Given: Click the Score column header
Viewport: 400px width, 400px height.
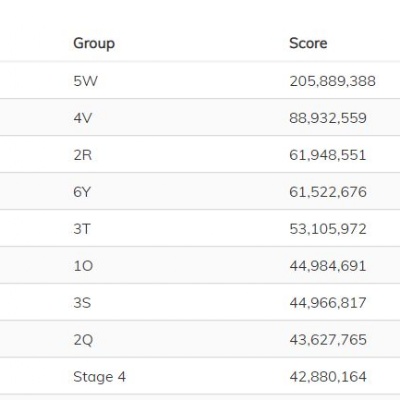Looking at the screenshot, I should pyautogui.click(x=308, y=43).
